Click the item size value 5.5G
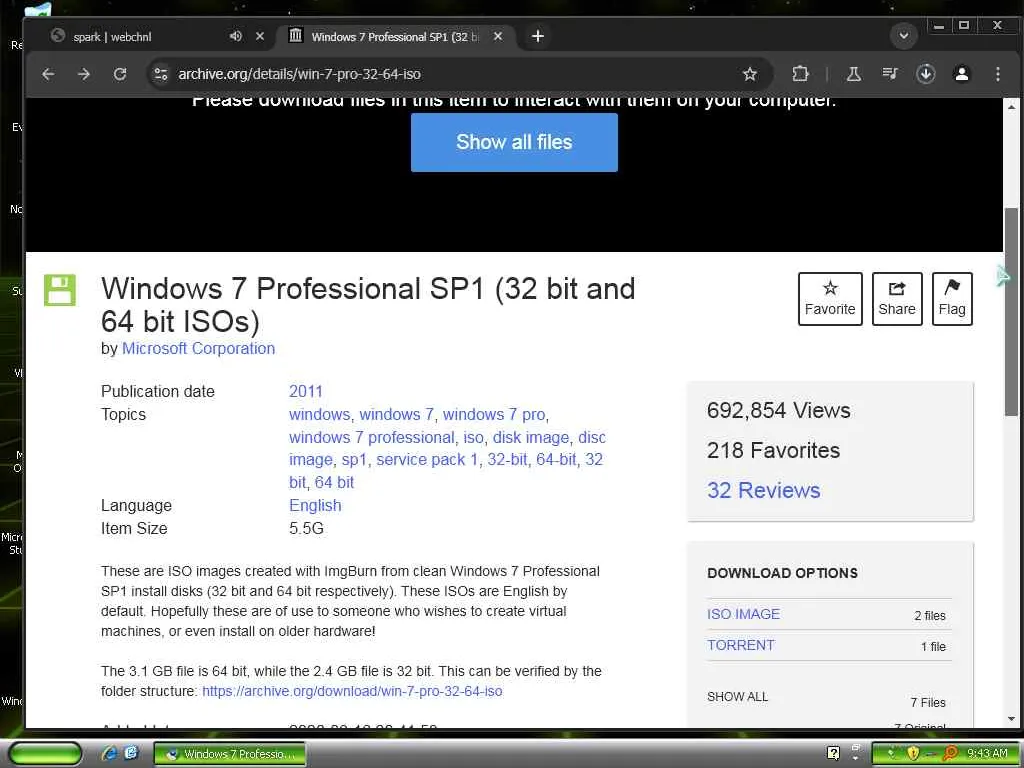The height and width of the screenshot is (768, 1024). 306,528
